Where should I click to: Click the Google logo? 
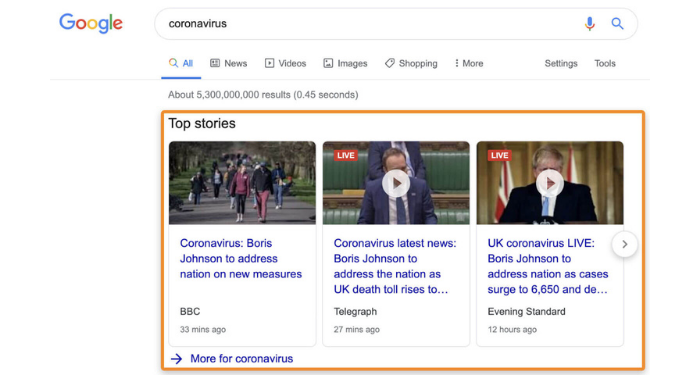point(91,23)
